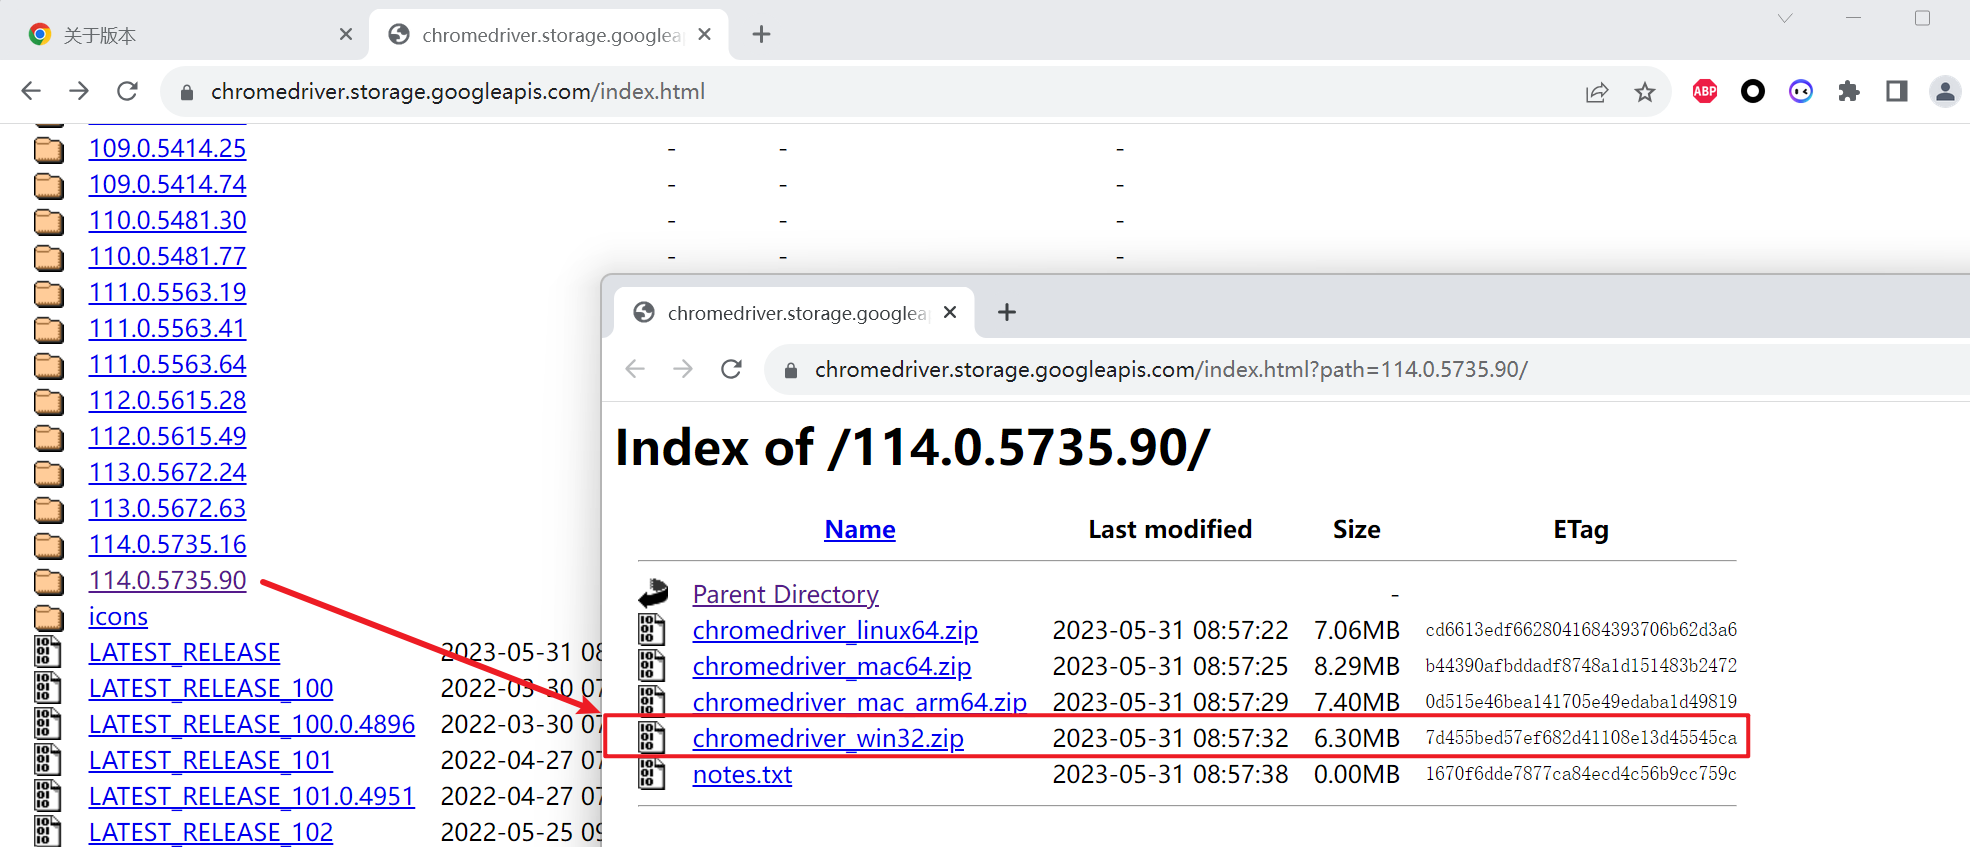The width and height of the screenshot is (1970, 847).
Task: Click the back arrow in inset window
Action: 635,369
